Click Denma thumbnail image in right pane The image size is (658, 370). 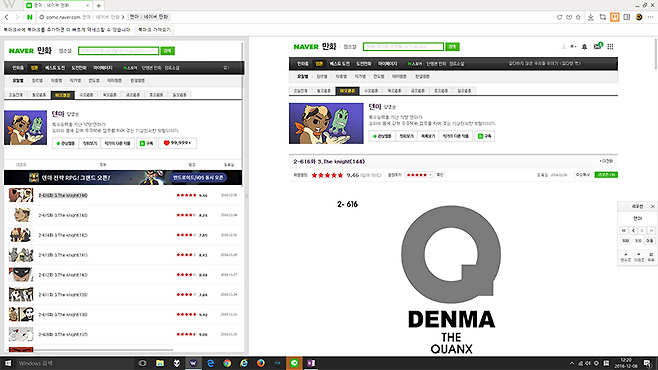(x=326, y=123)
